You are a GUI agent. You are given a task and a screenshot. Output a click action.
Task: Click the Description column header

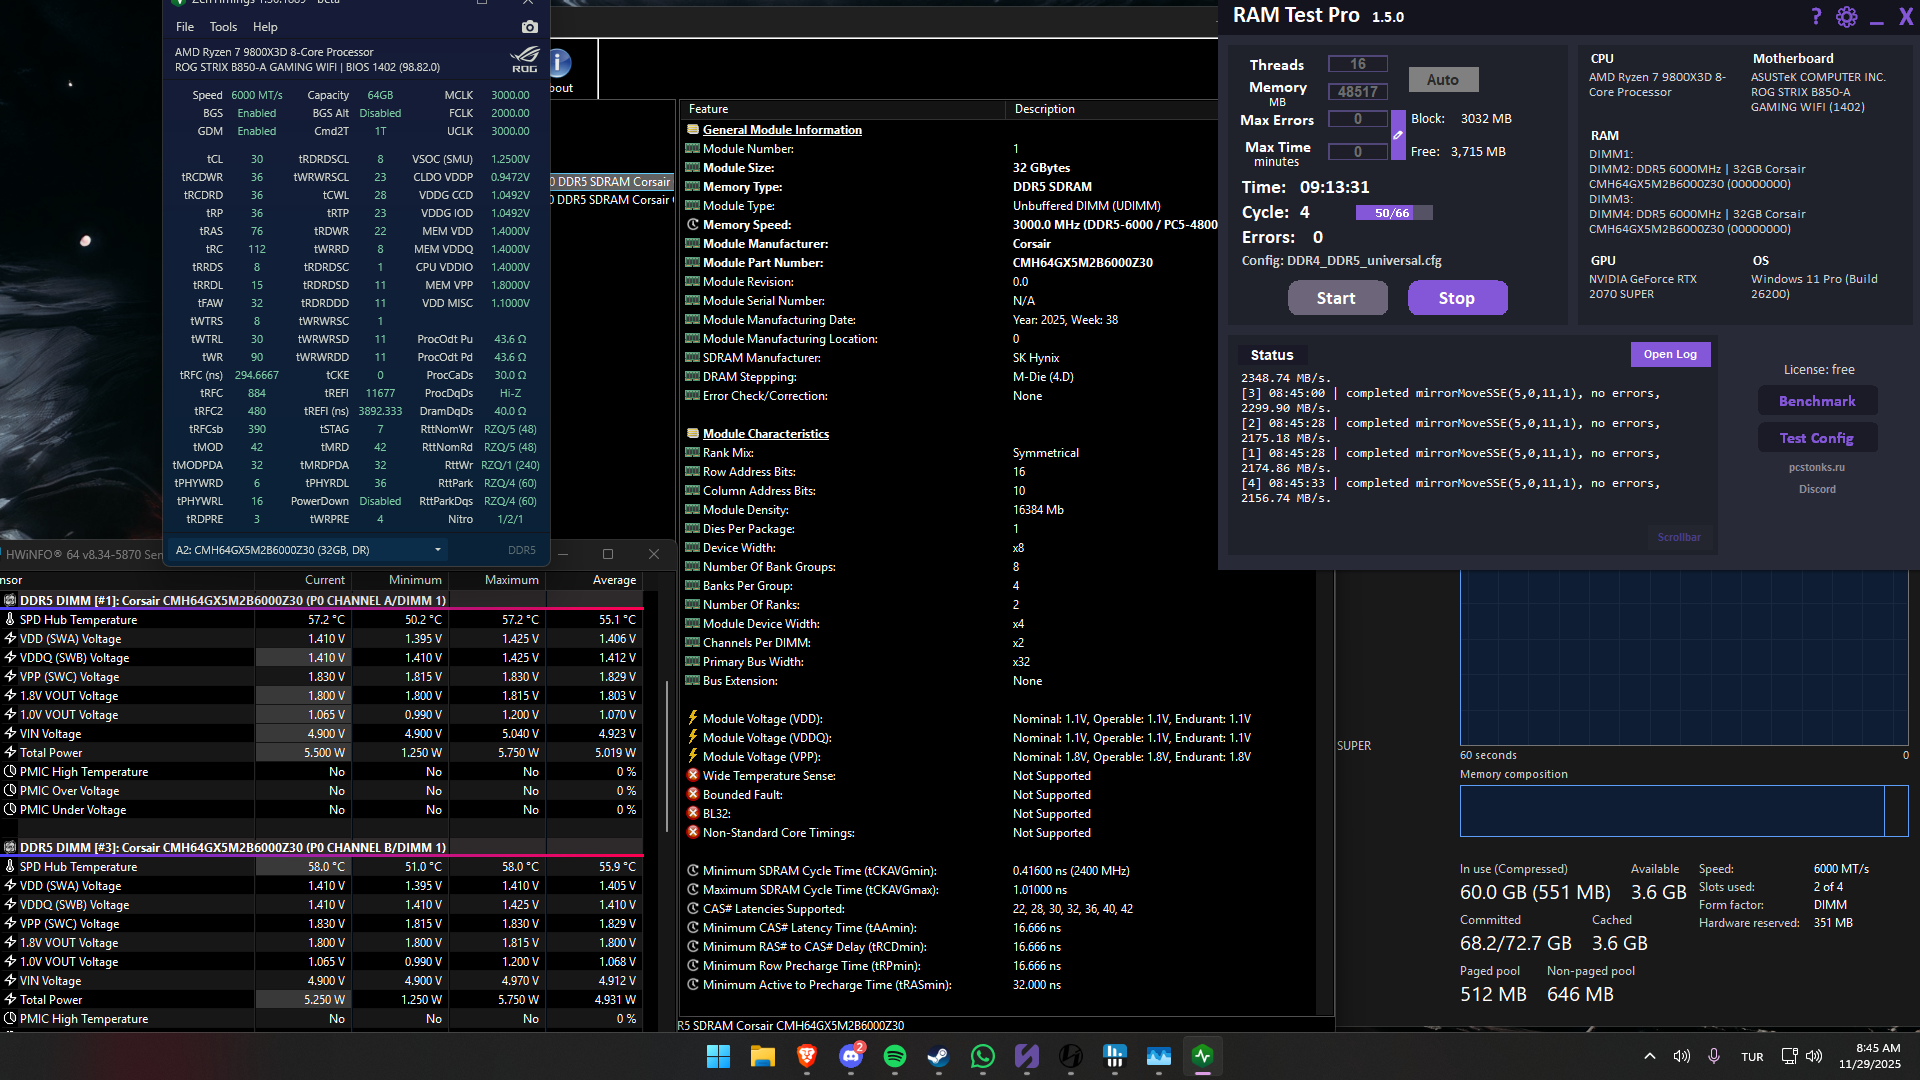point(1112,109)
